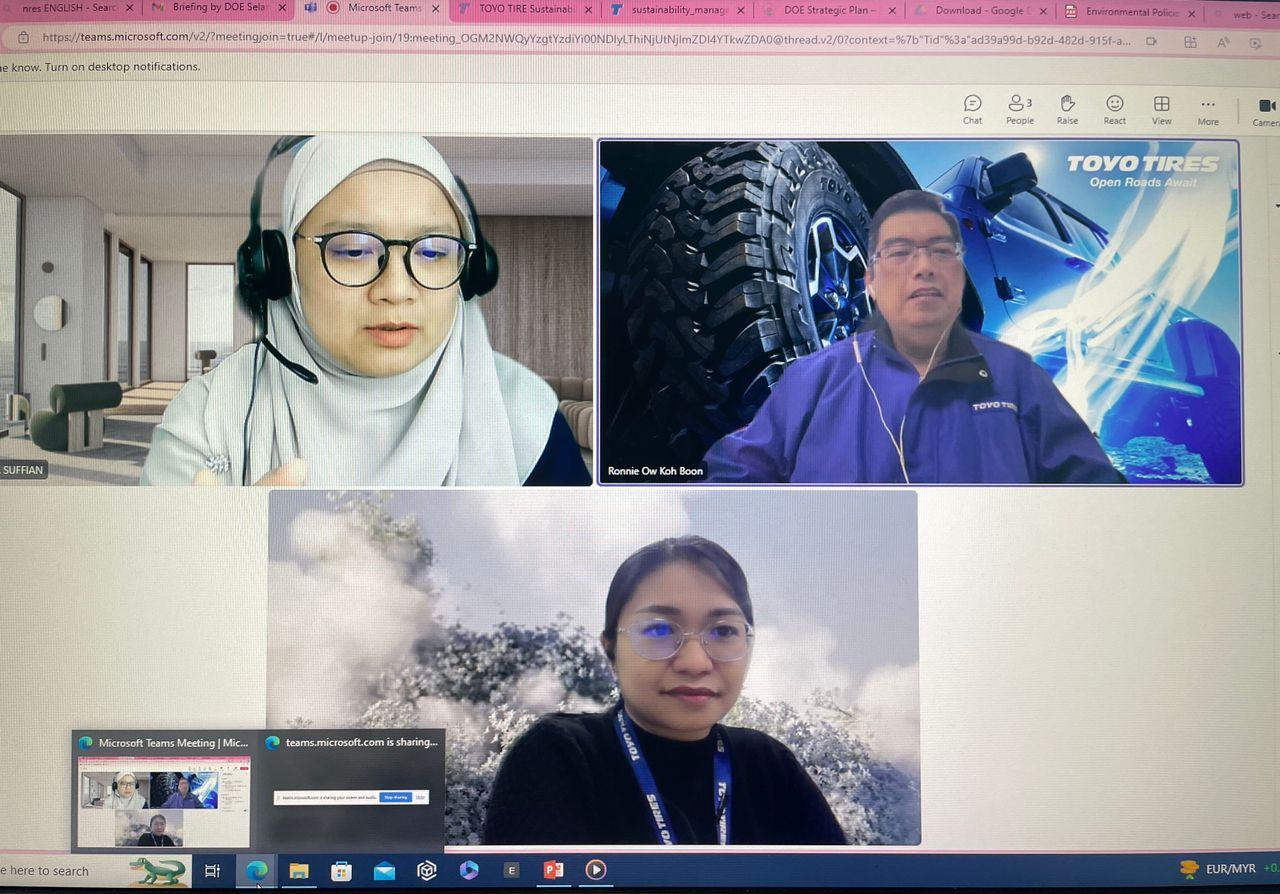The width and height of the screenshot is (1280, 894).
Task: Open the meeting Chat panel
Action: coord(972,109)
